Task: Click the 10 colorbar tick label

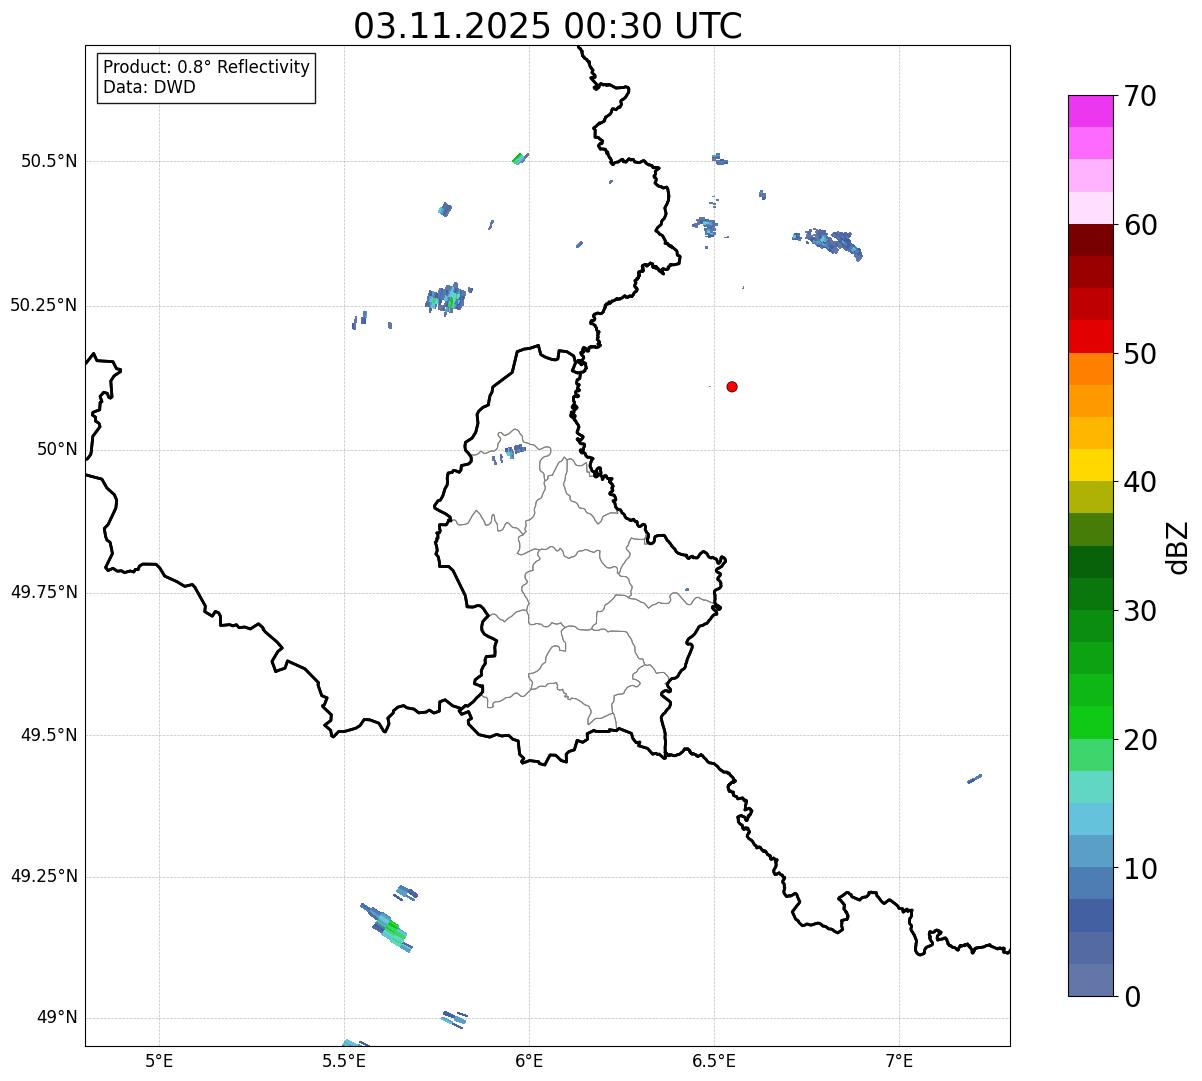Action: [x=1140, y=868]
